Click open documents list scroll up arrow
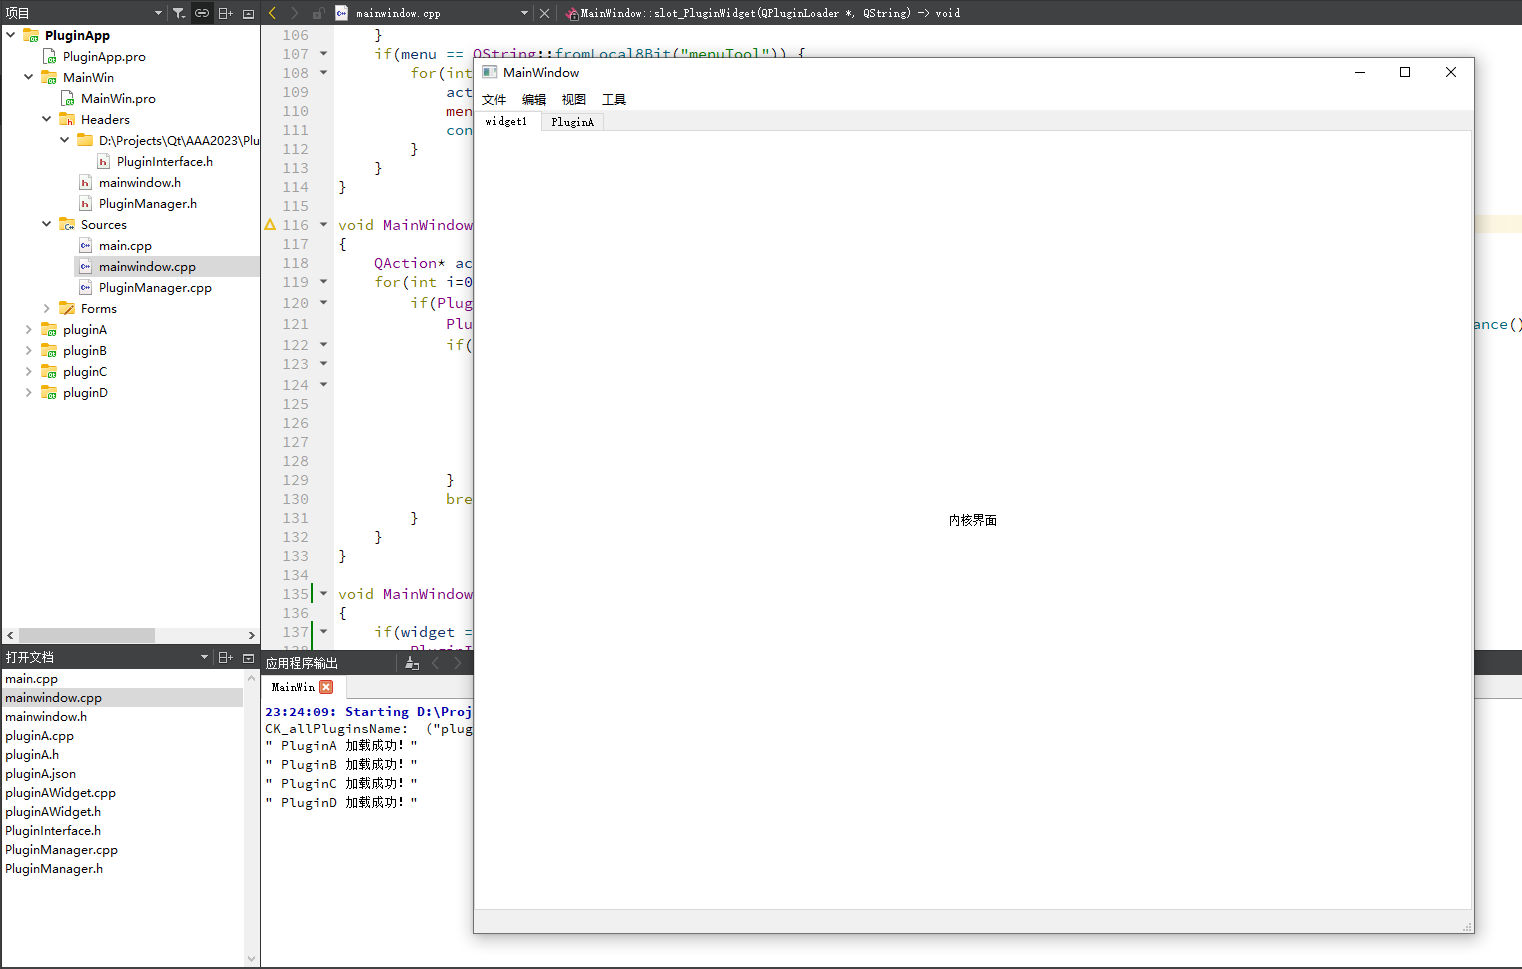This screenshot has width=1522, height=969. (x=251, y=678)
